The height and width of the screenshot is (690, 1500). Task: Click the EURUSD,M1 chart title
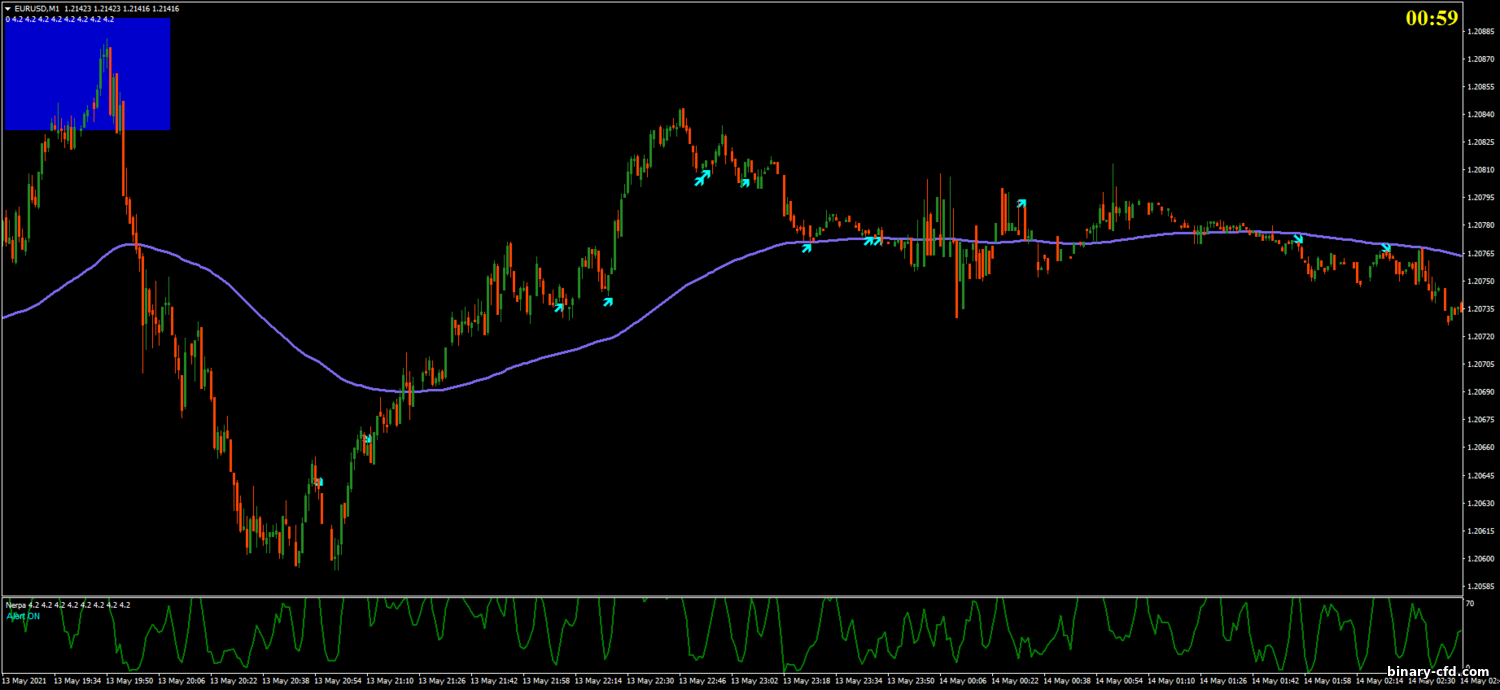37,8
